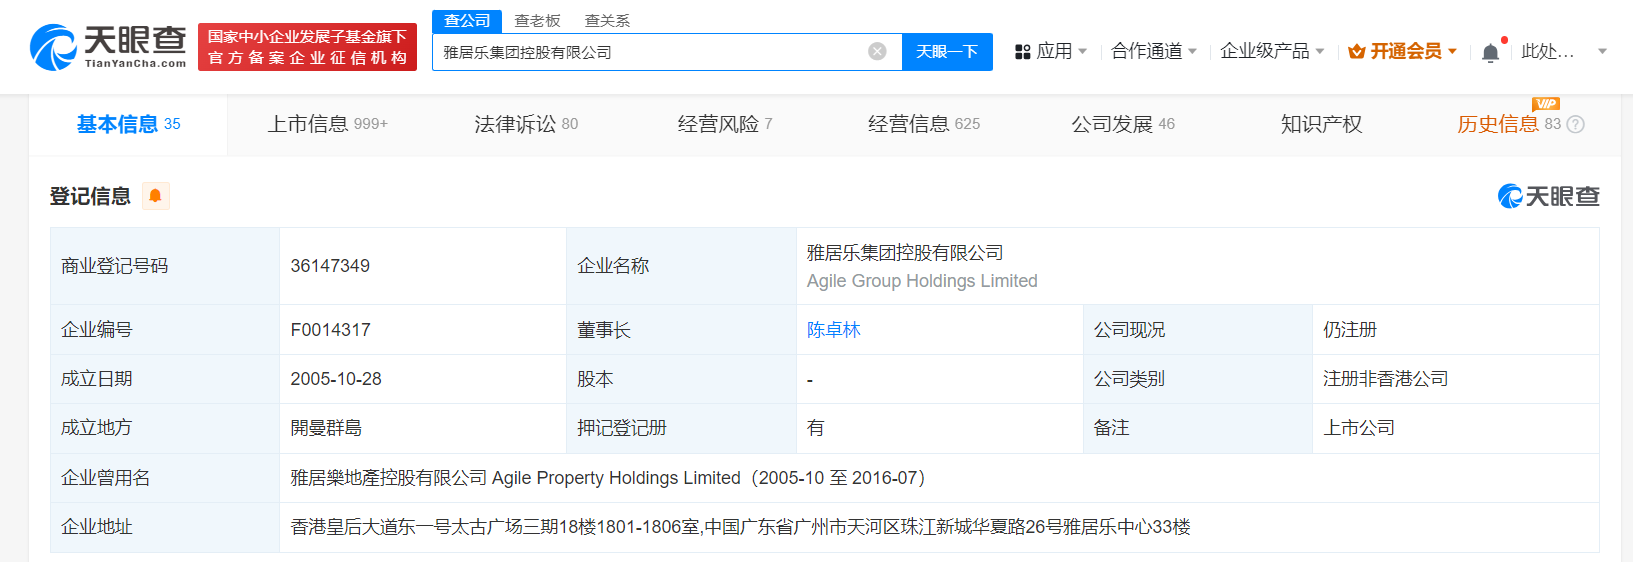Expand the 企业级产品 dropdown
The width and height of the screenshot is (1633, 562).
[x=1272, y=51]
